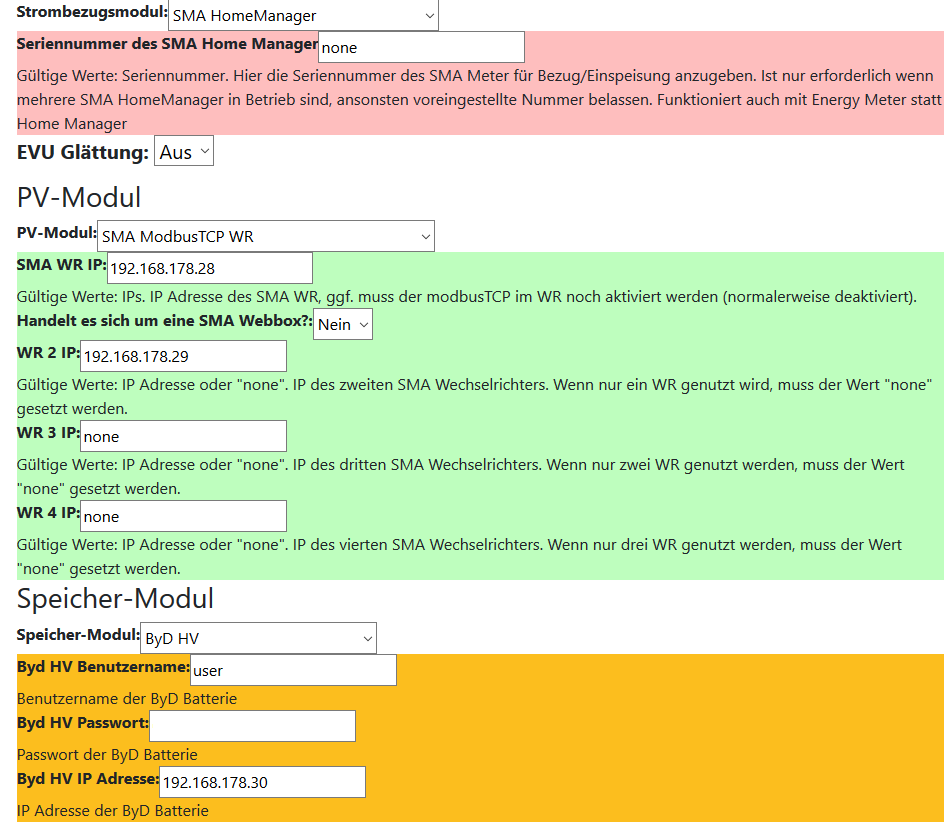Click the WR 2 IP input field
This screenshot has height=822, width=944.
coord(183,356)
